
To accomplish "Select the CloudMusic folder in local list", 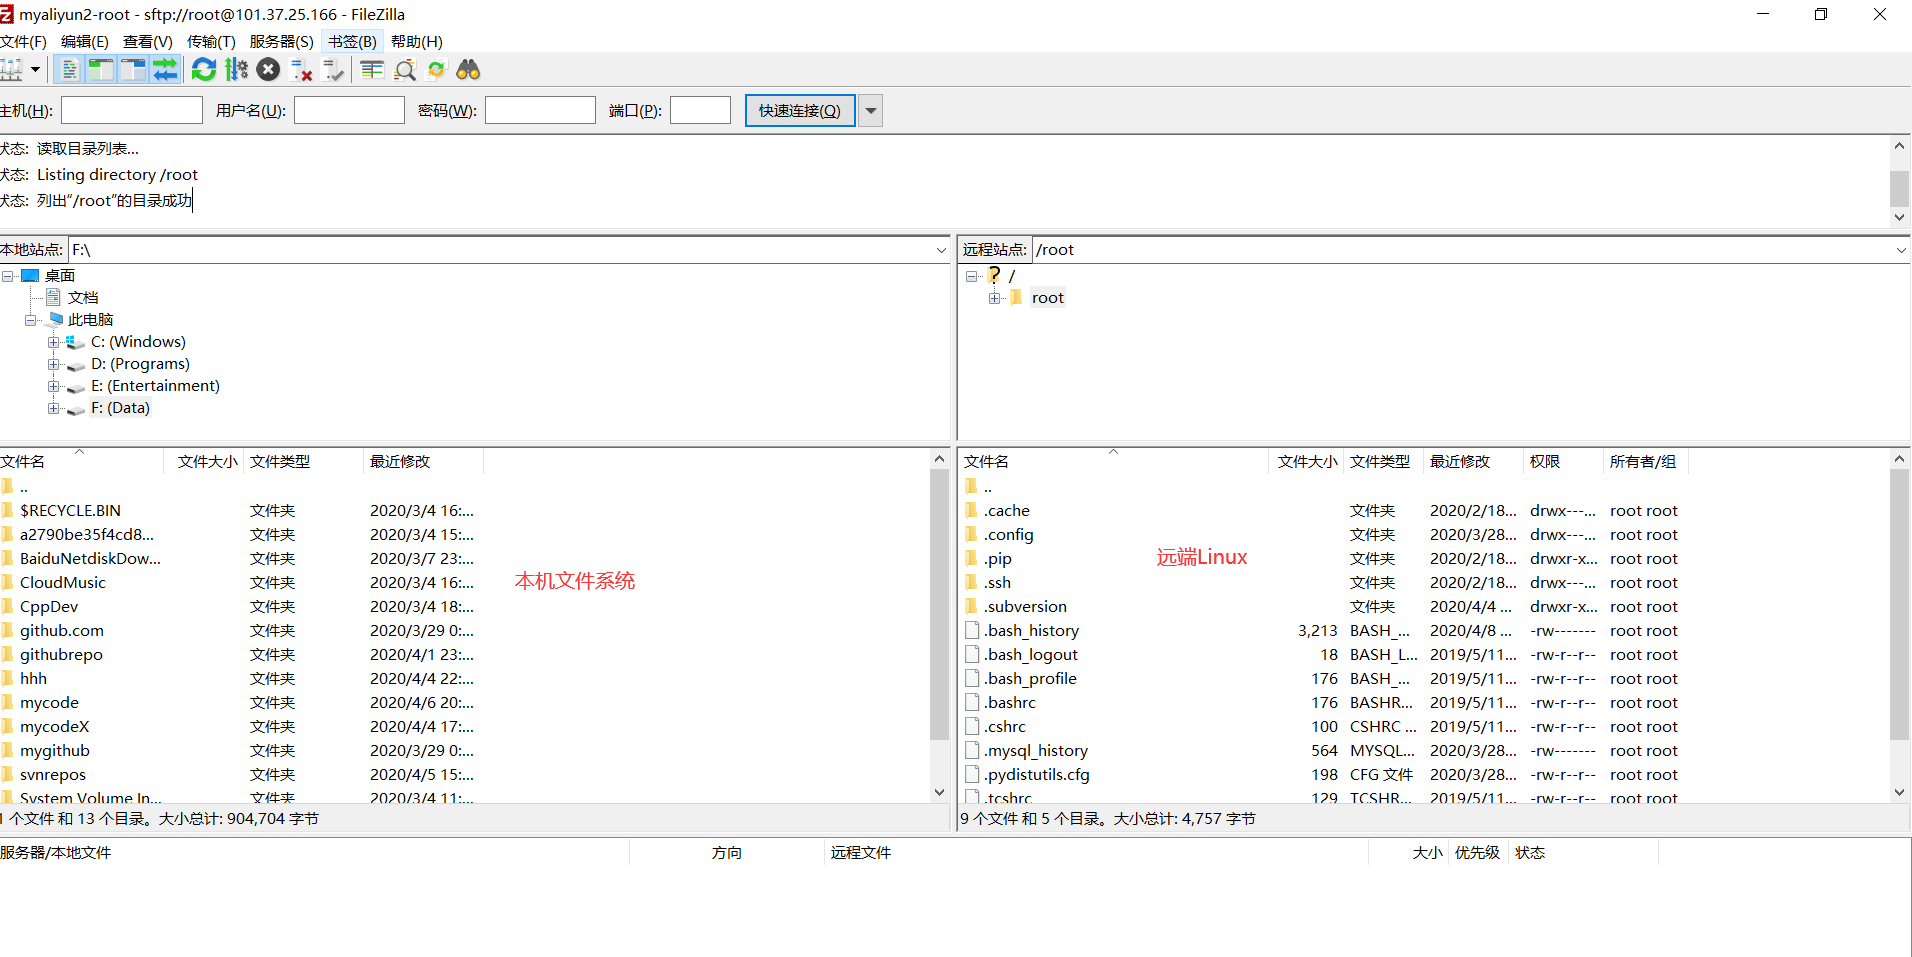I will [62, 582].
